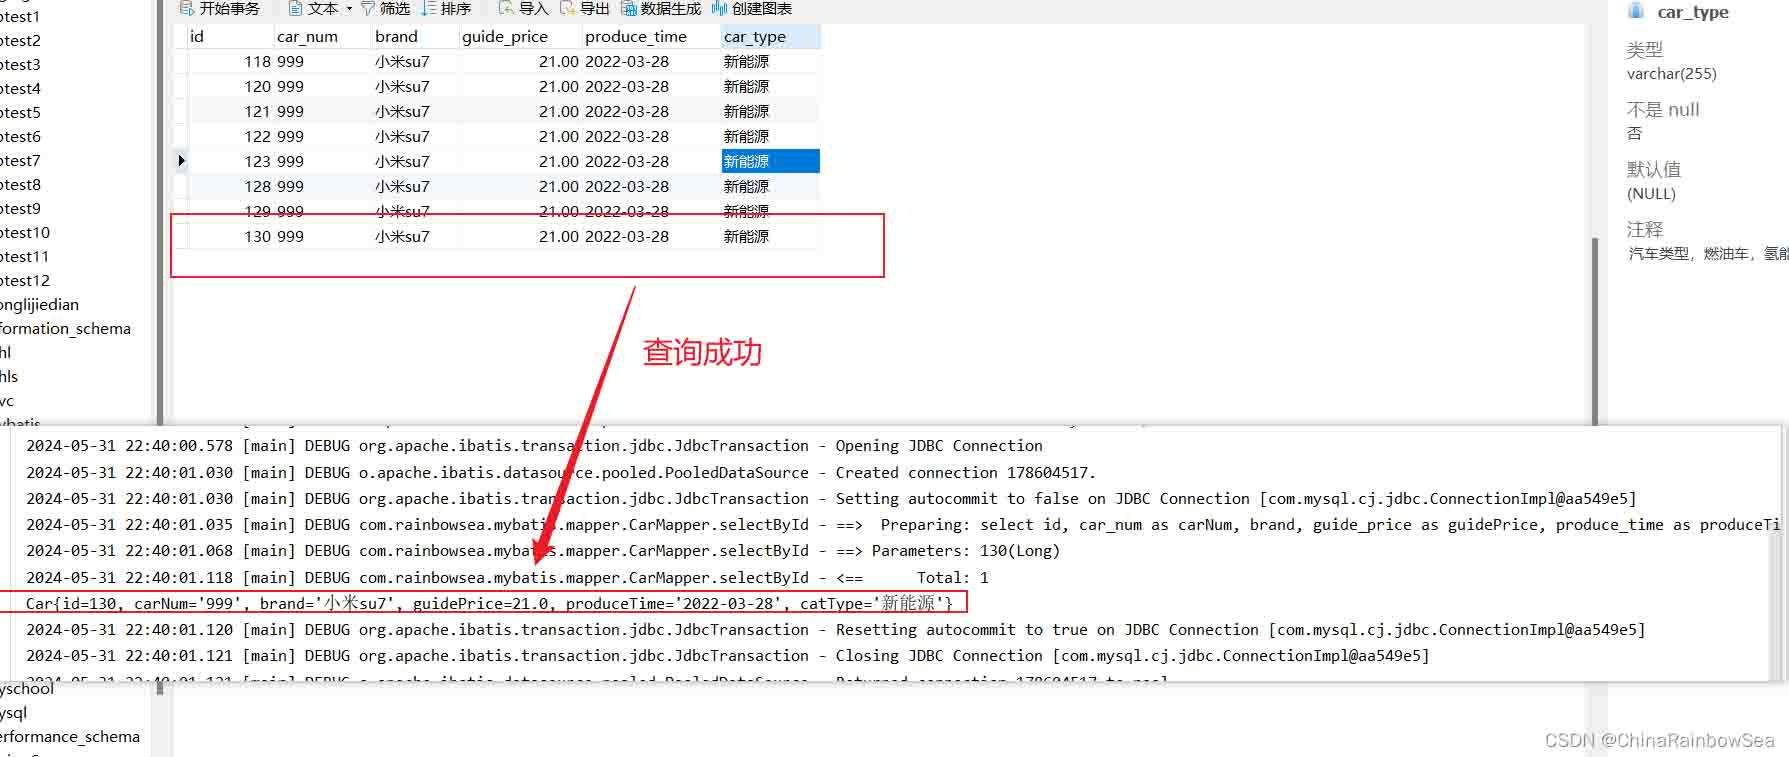Click the car_type title in info panel
The width and height of the screenshot is (1789, 757).
(x=1693, y=12)
